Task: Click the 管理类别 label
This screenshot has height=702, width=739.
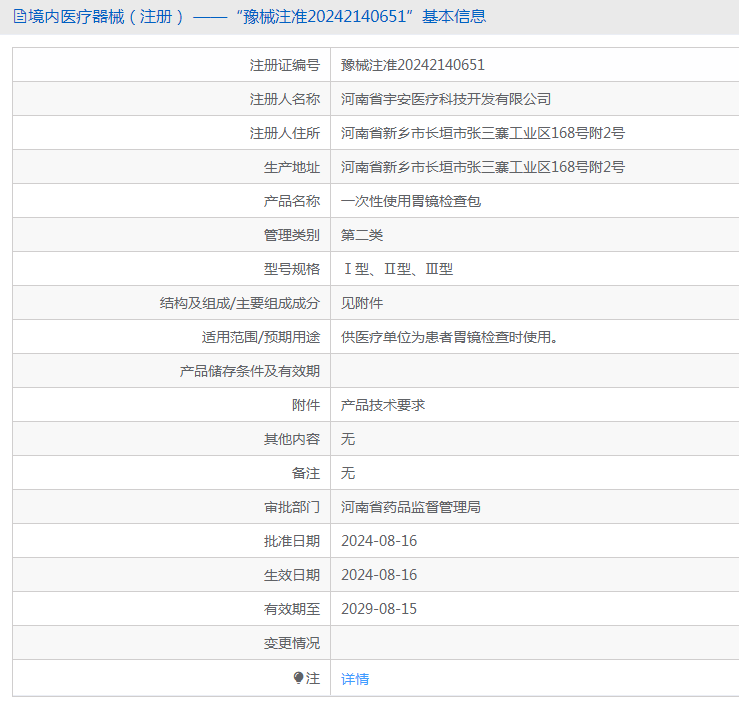Action: 292,235
